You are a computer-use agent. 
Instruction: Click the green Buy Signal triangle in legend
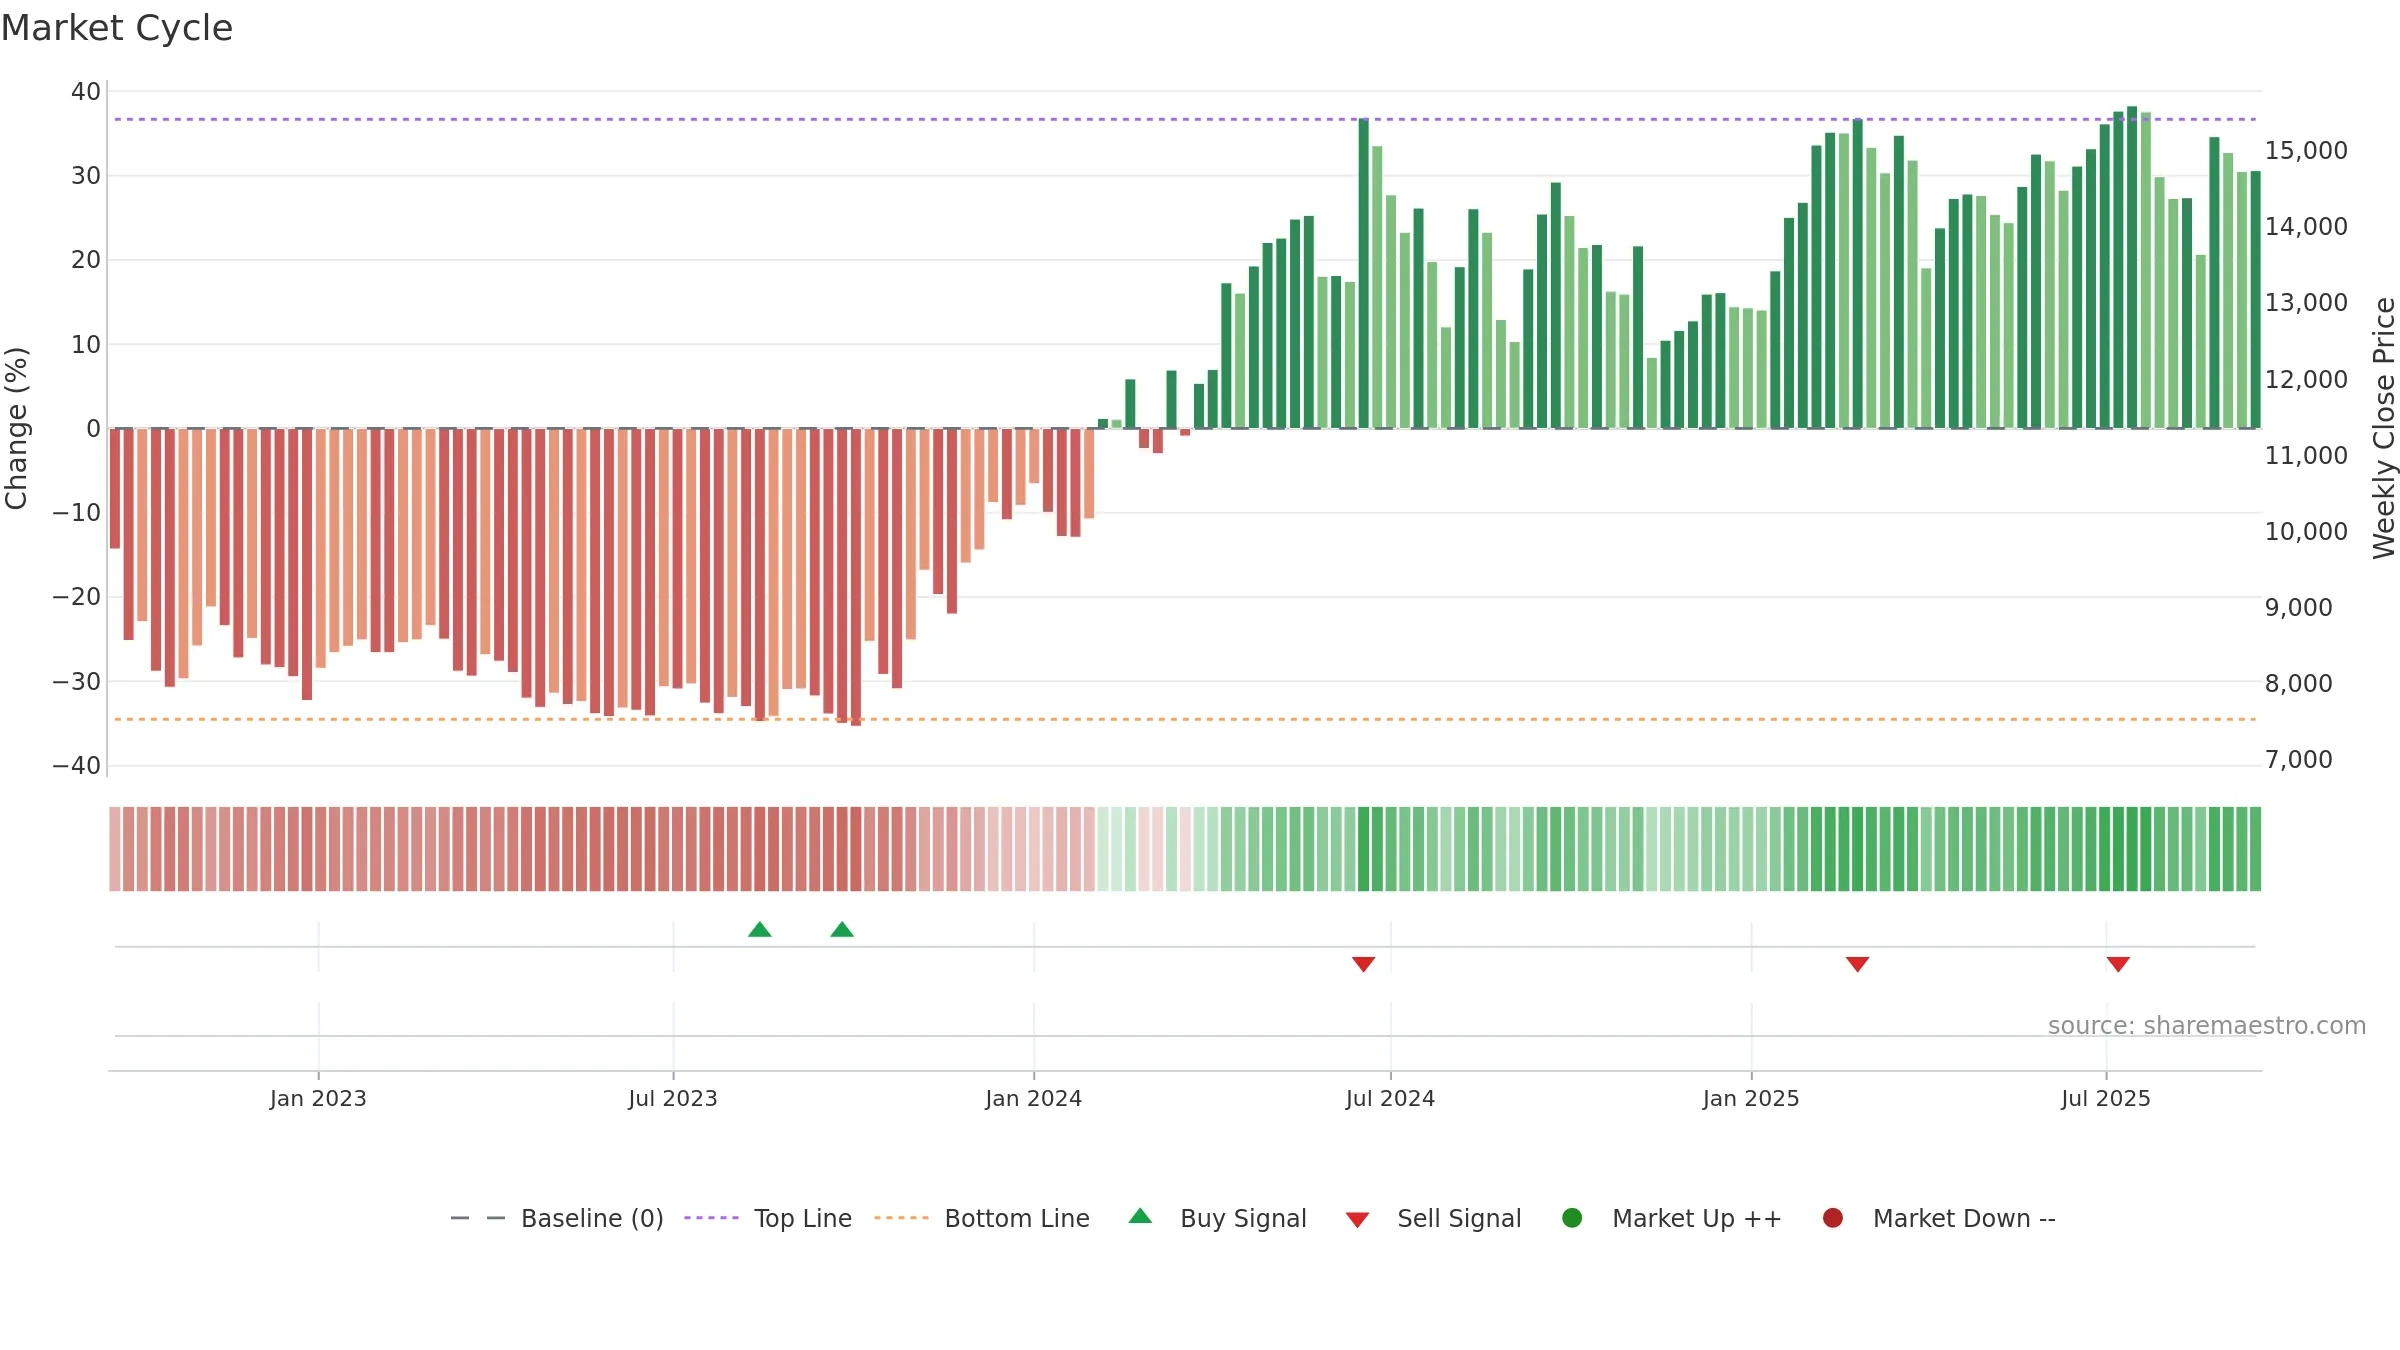pos(1140,1217)
